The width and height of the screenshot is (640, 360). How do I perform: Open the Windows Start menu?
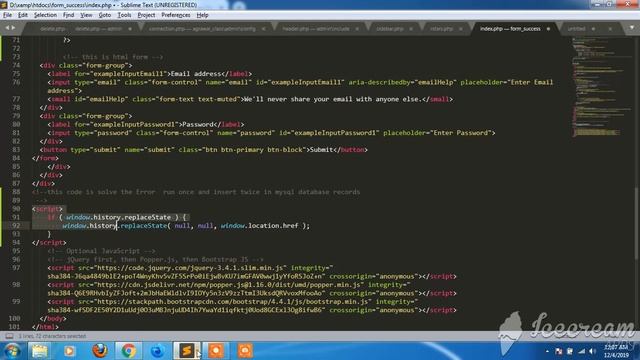12,351
